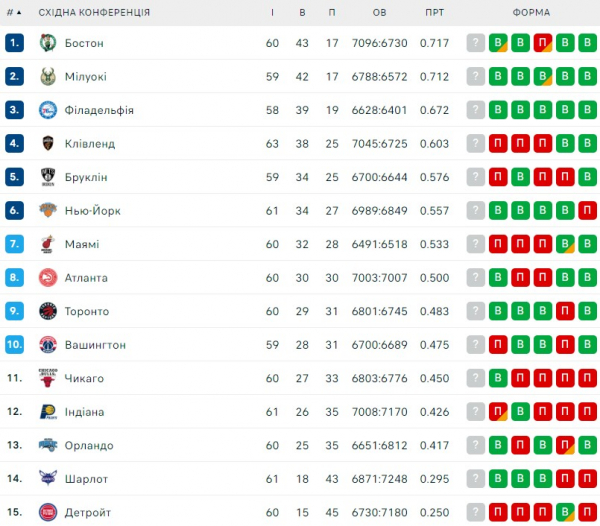This screenshot has width=600, height=526.
Task: Click the Miami Heat logo icon
Action: click(x=48, y=244)
